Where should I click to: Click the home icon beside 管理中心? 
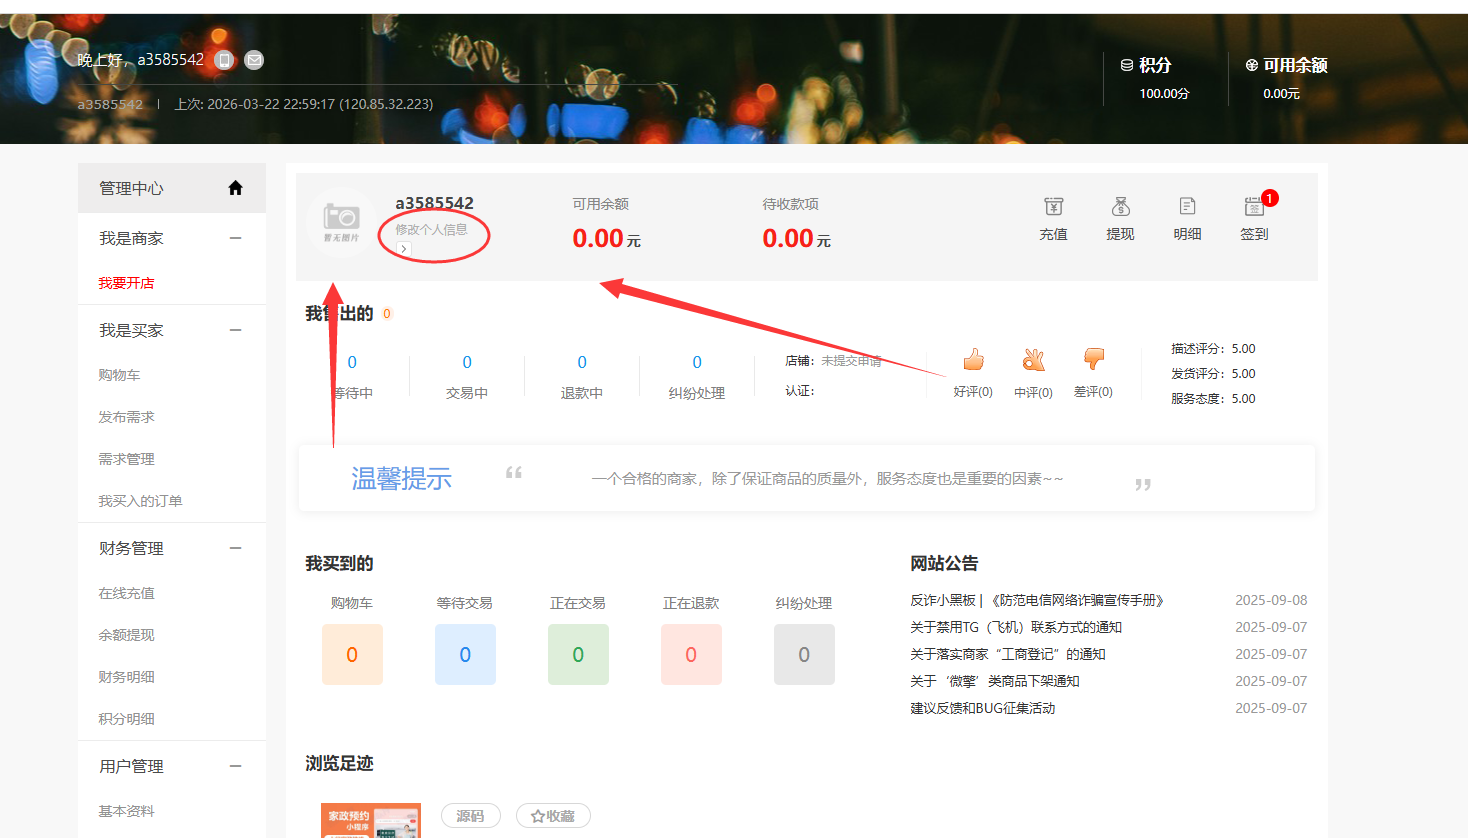tap(235, 188)
